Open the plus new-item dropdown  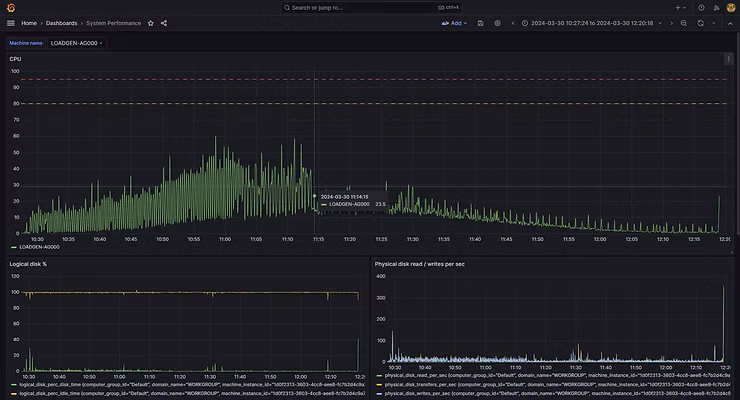[680, 8]
